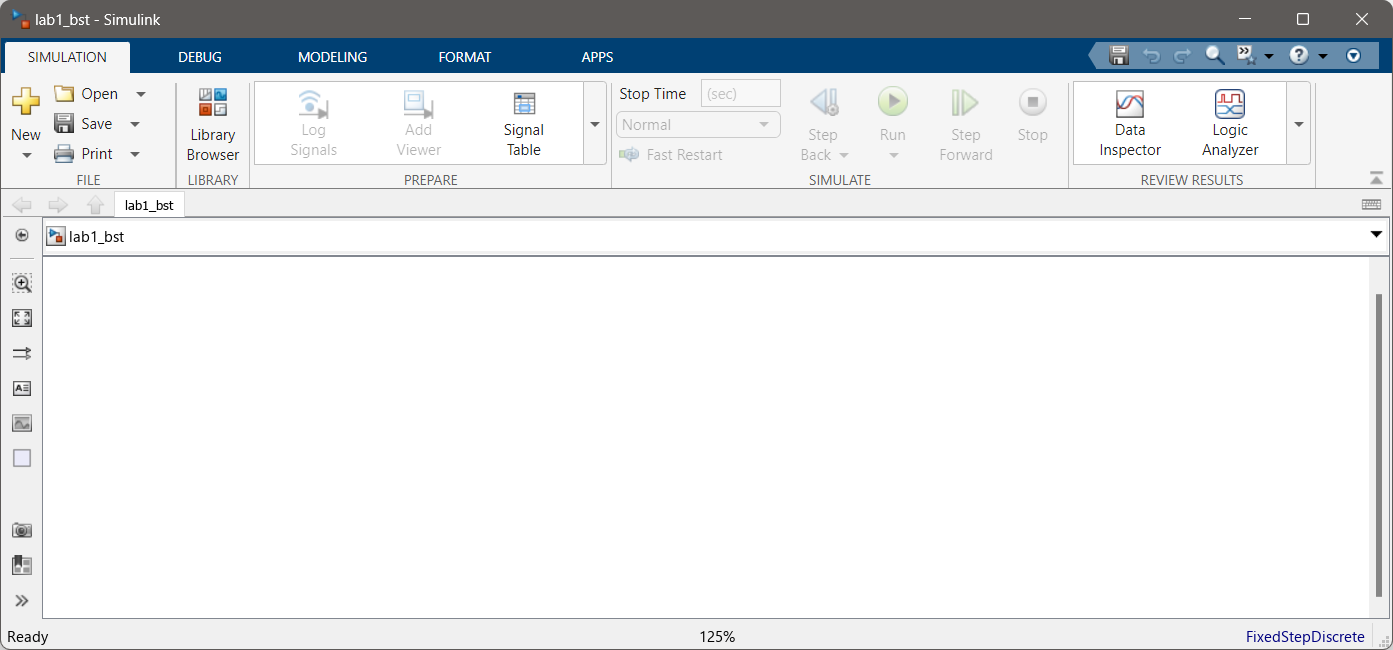Click the keyboard shortcuts icon

[x=1372, y=205]
